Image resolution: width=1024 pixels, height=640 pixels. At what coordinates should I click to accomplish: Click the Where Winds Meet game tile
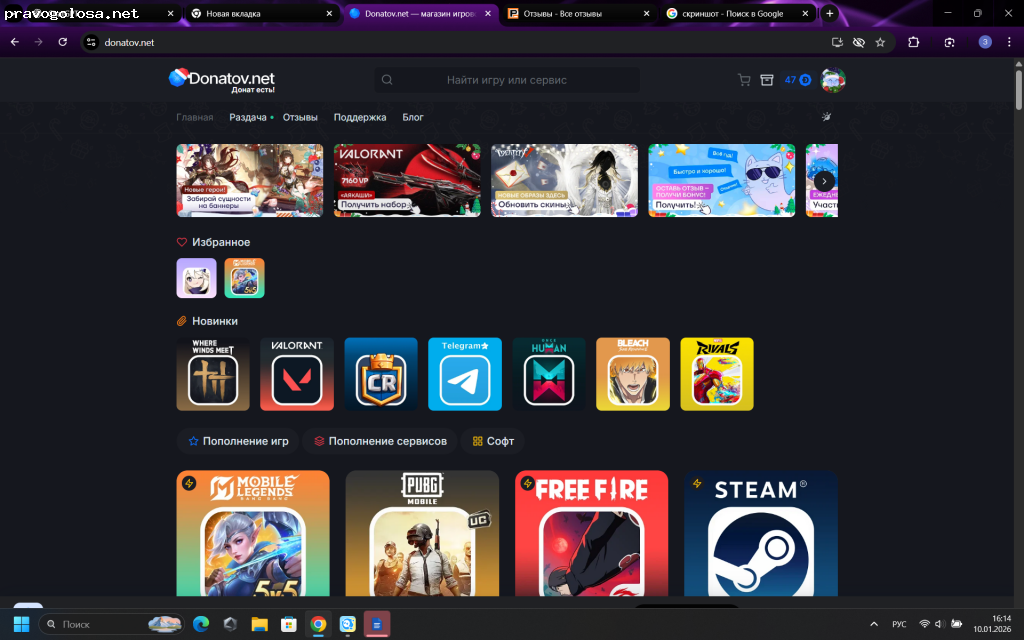point(213,374)
